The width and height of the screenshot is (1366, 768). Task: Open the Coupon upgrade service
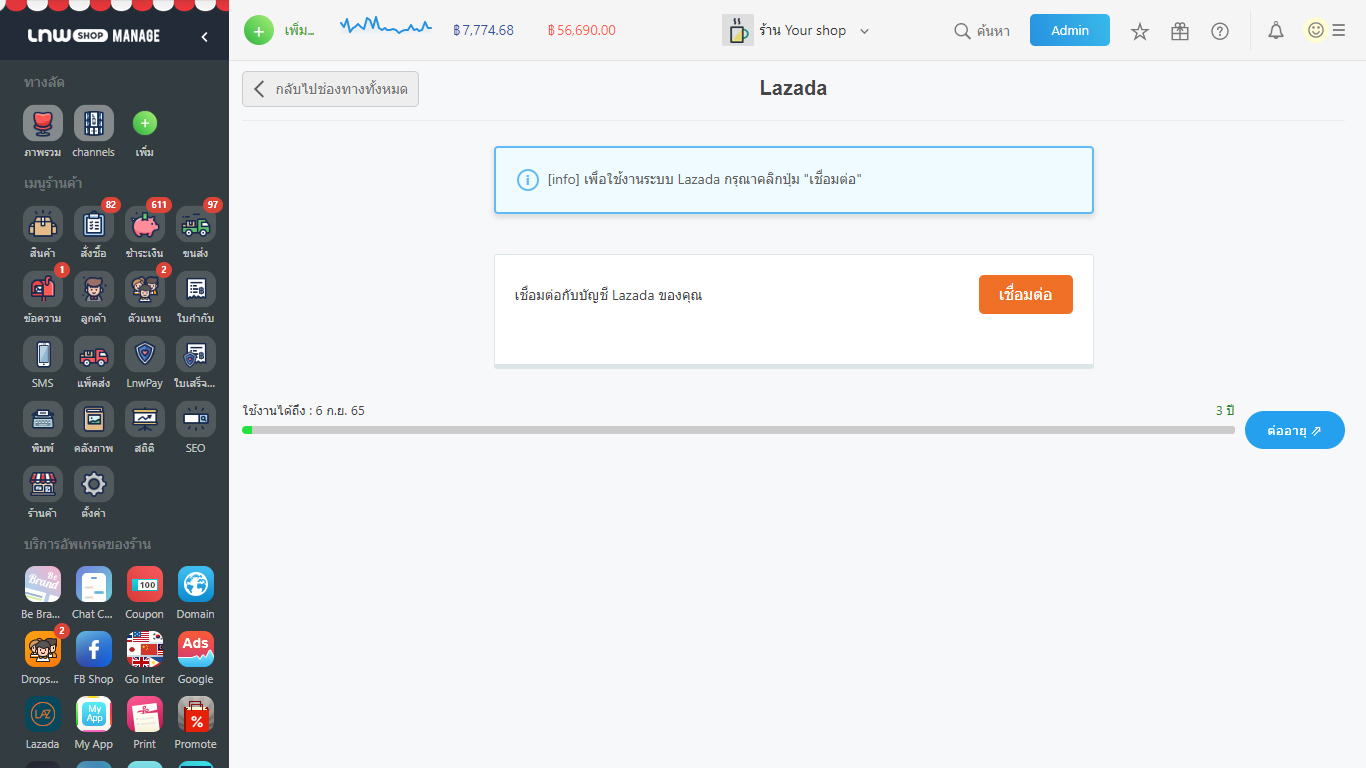pos(145,584)
